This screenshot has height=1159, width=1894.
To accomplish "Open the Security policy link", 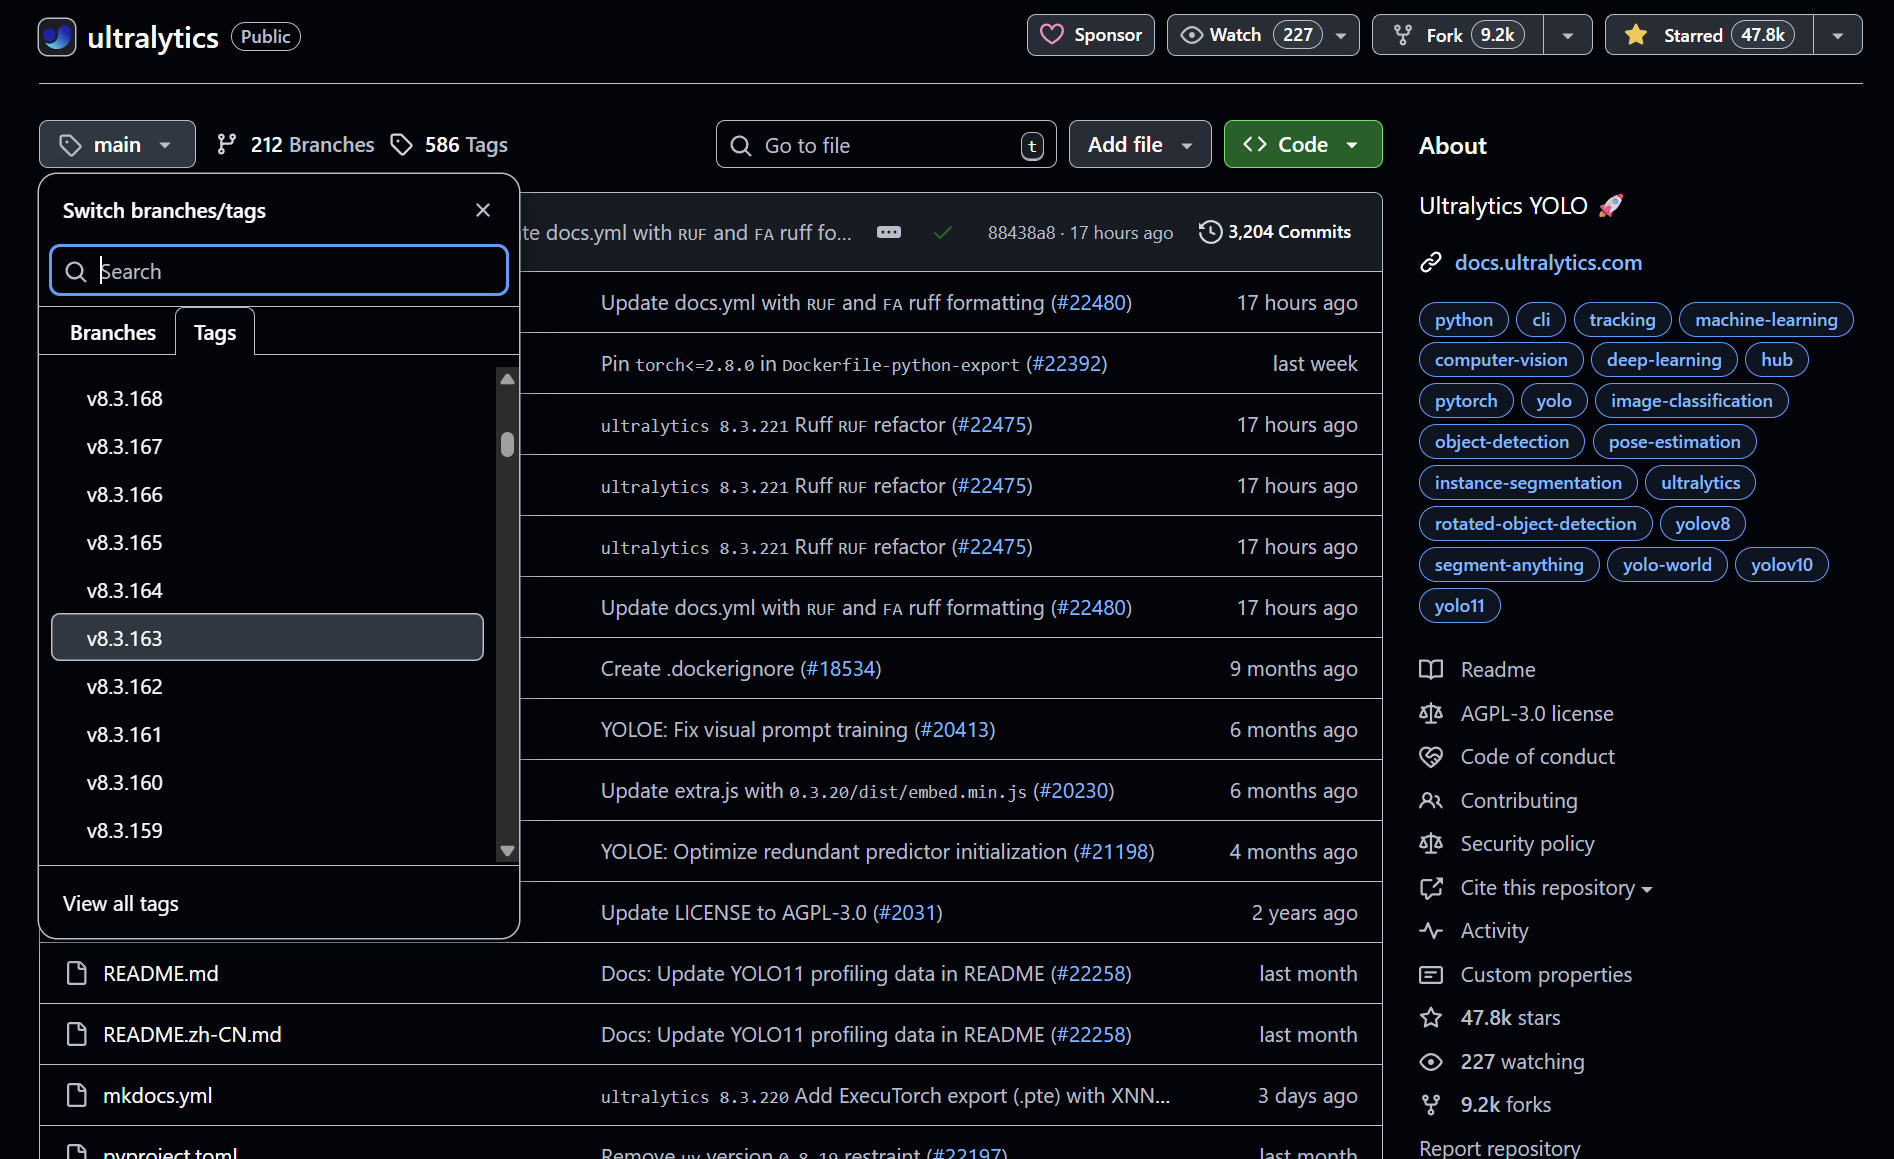I will click(x=1507, y=844).
